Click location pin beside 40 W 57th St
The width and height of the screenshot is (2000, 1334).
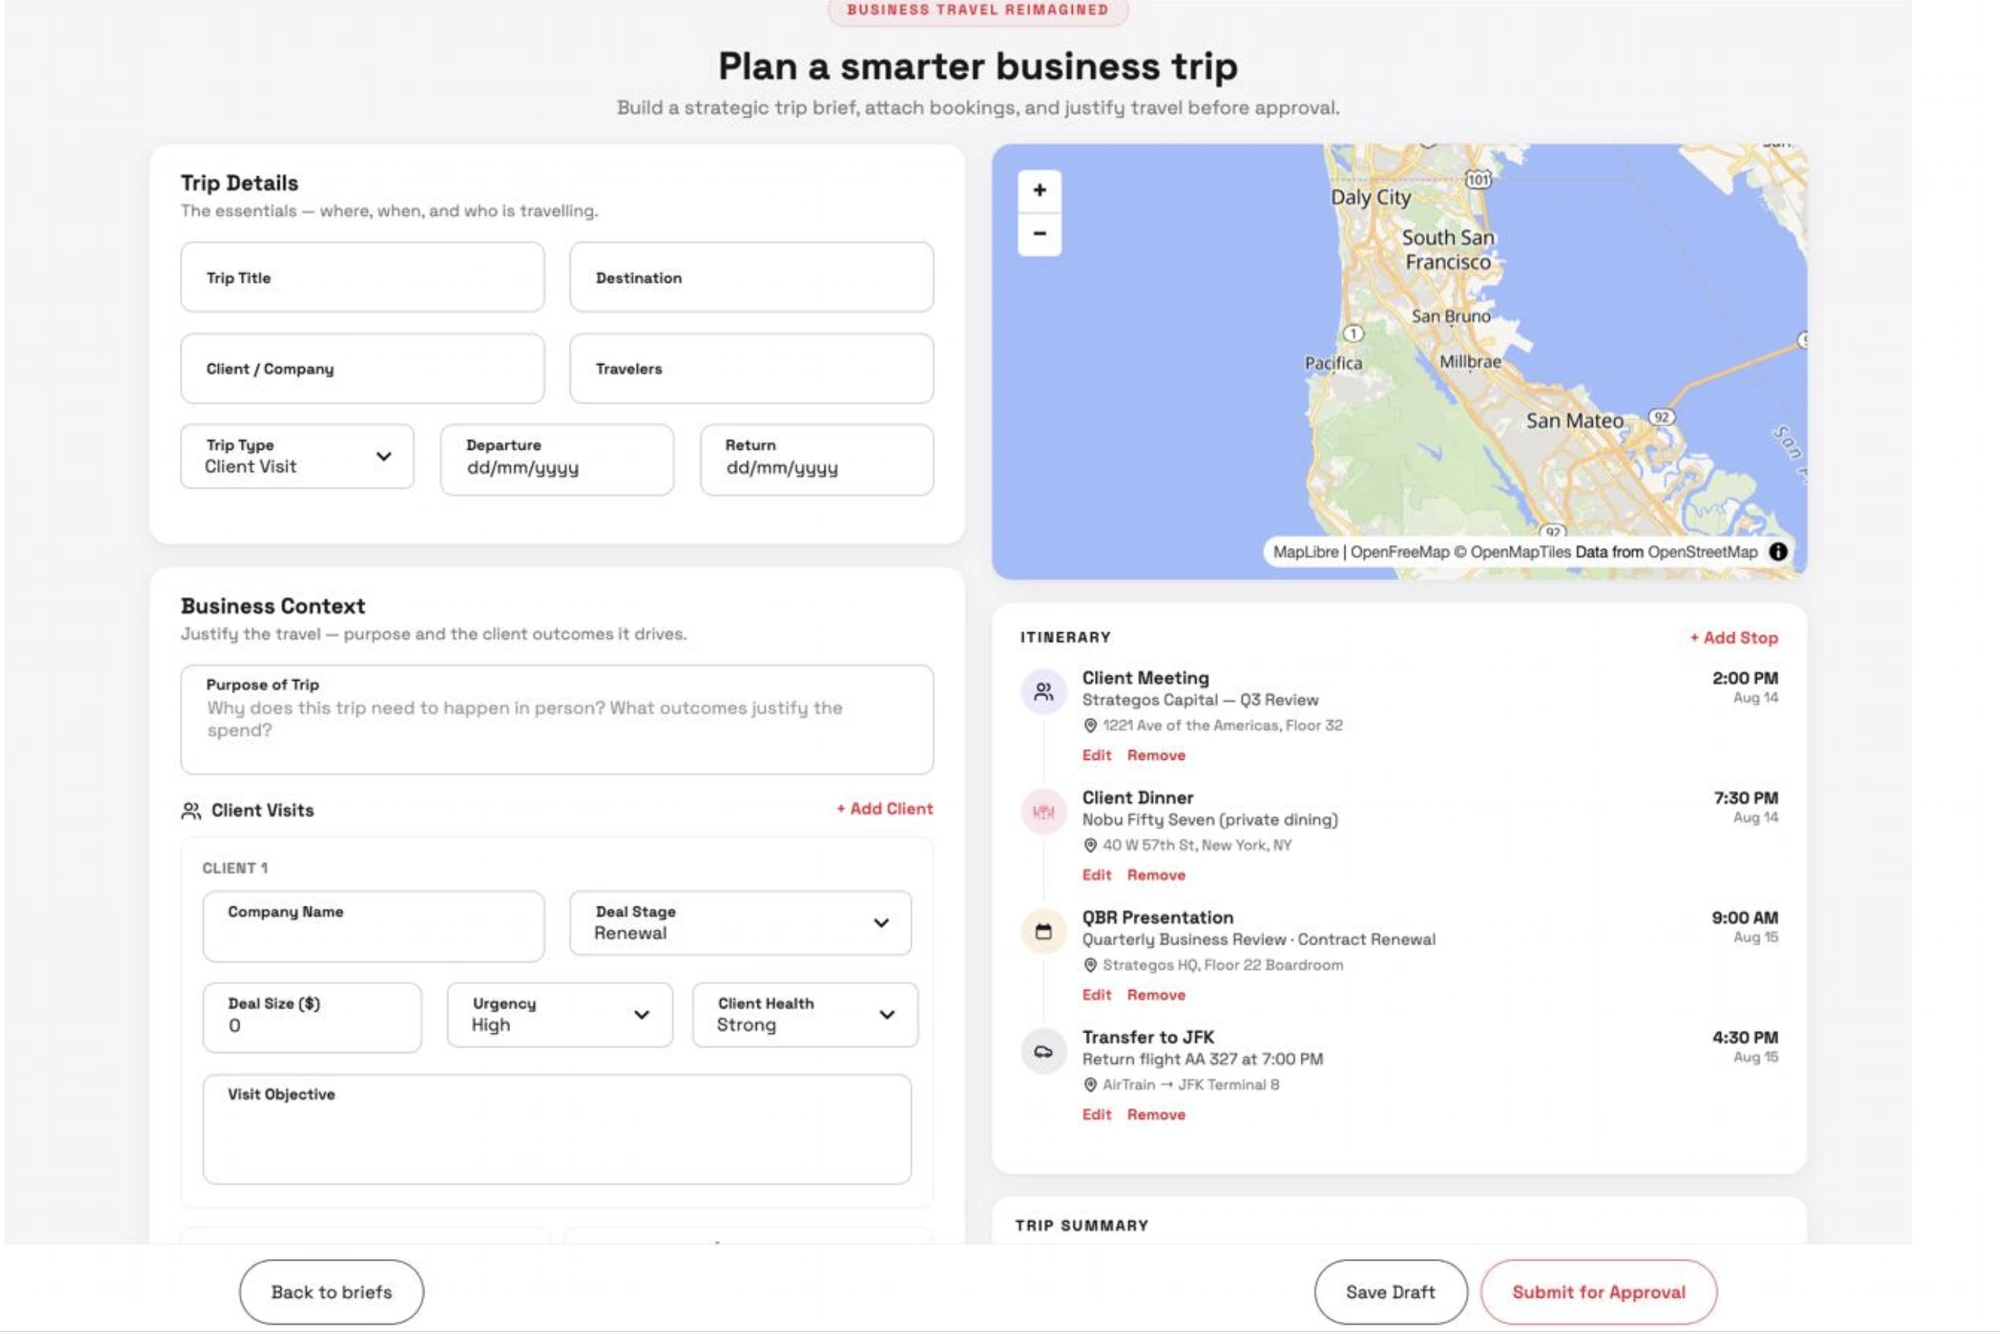pyautogui.click(x=1090, y=845)
